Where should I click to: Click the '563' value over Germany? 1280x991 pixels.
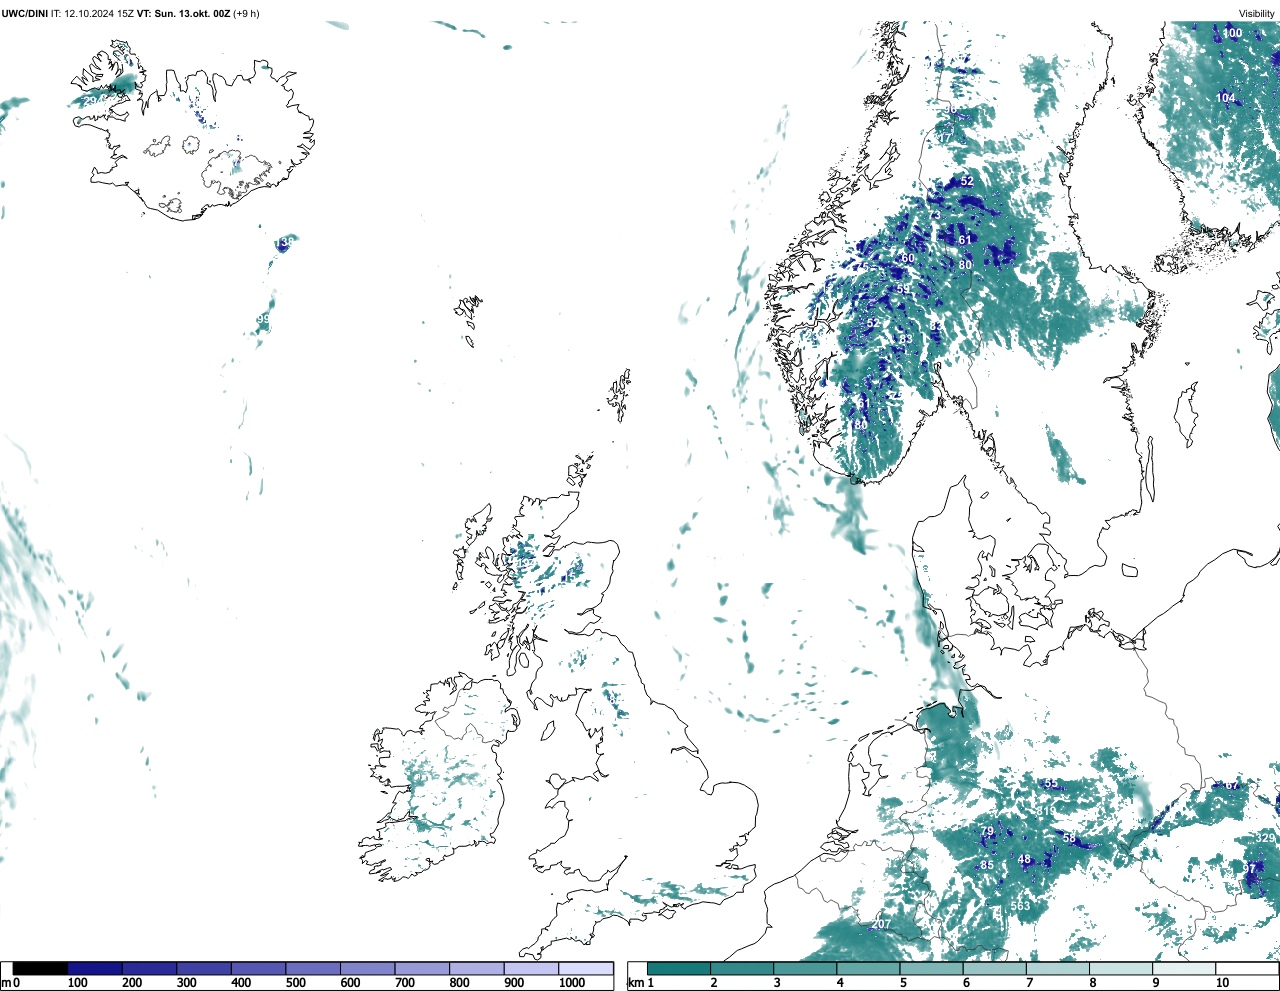[x=1020, y=906]
